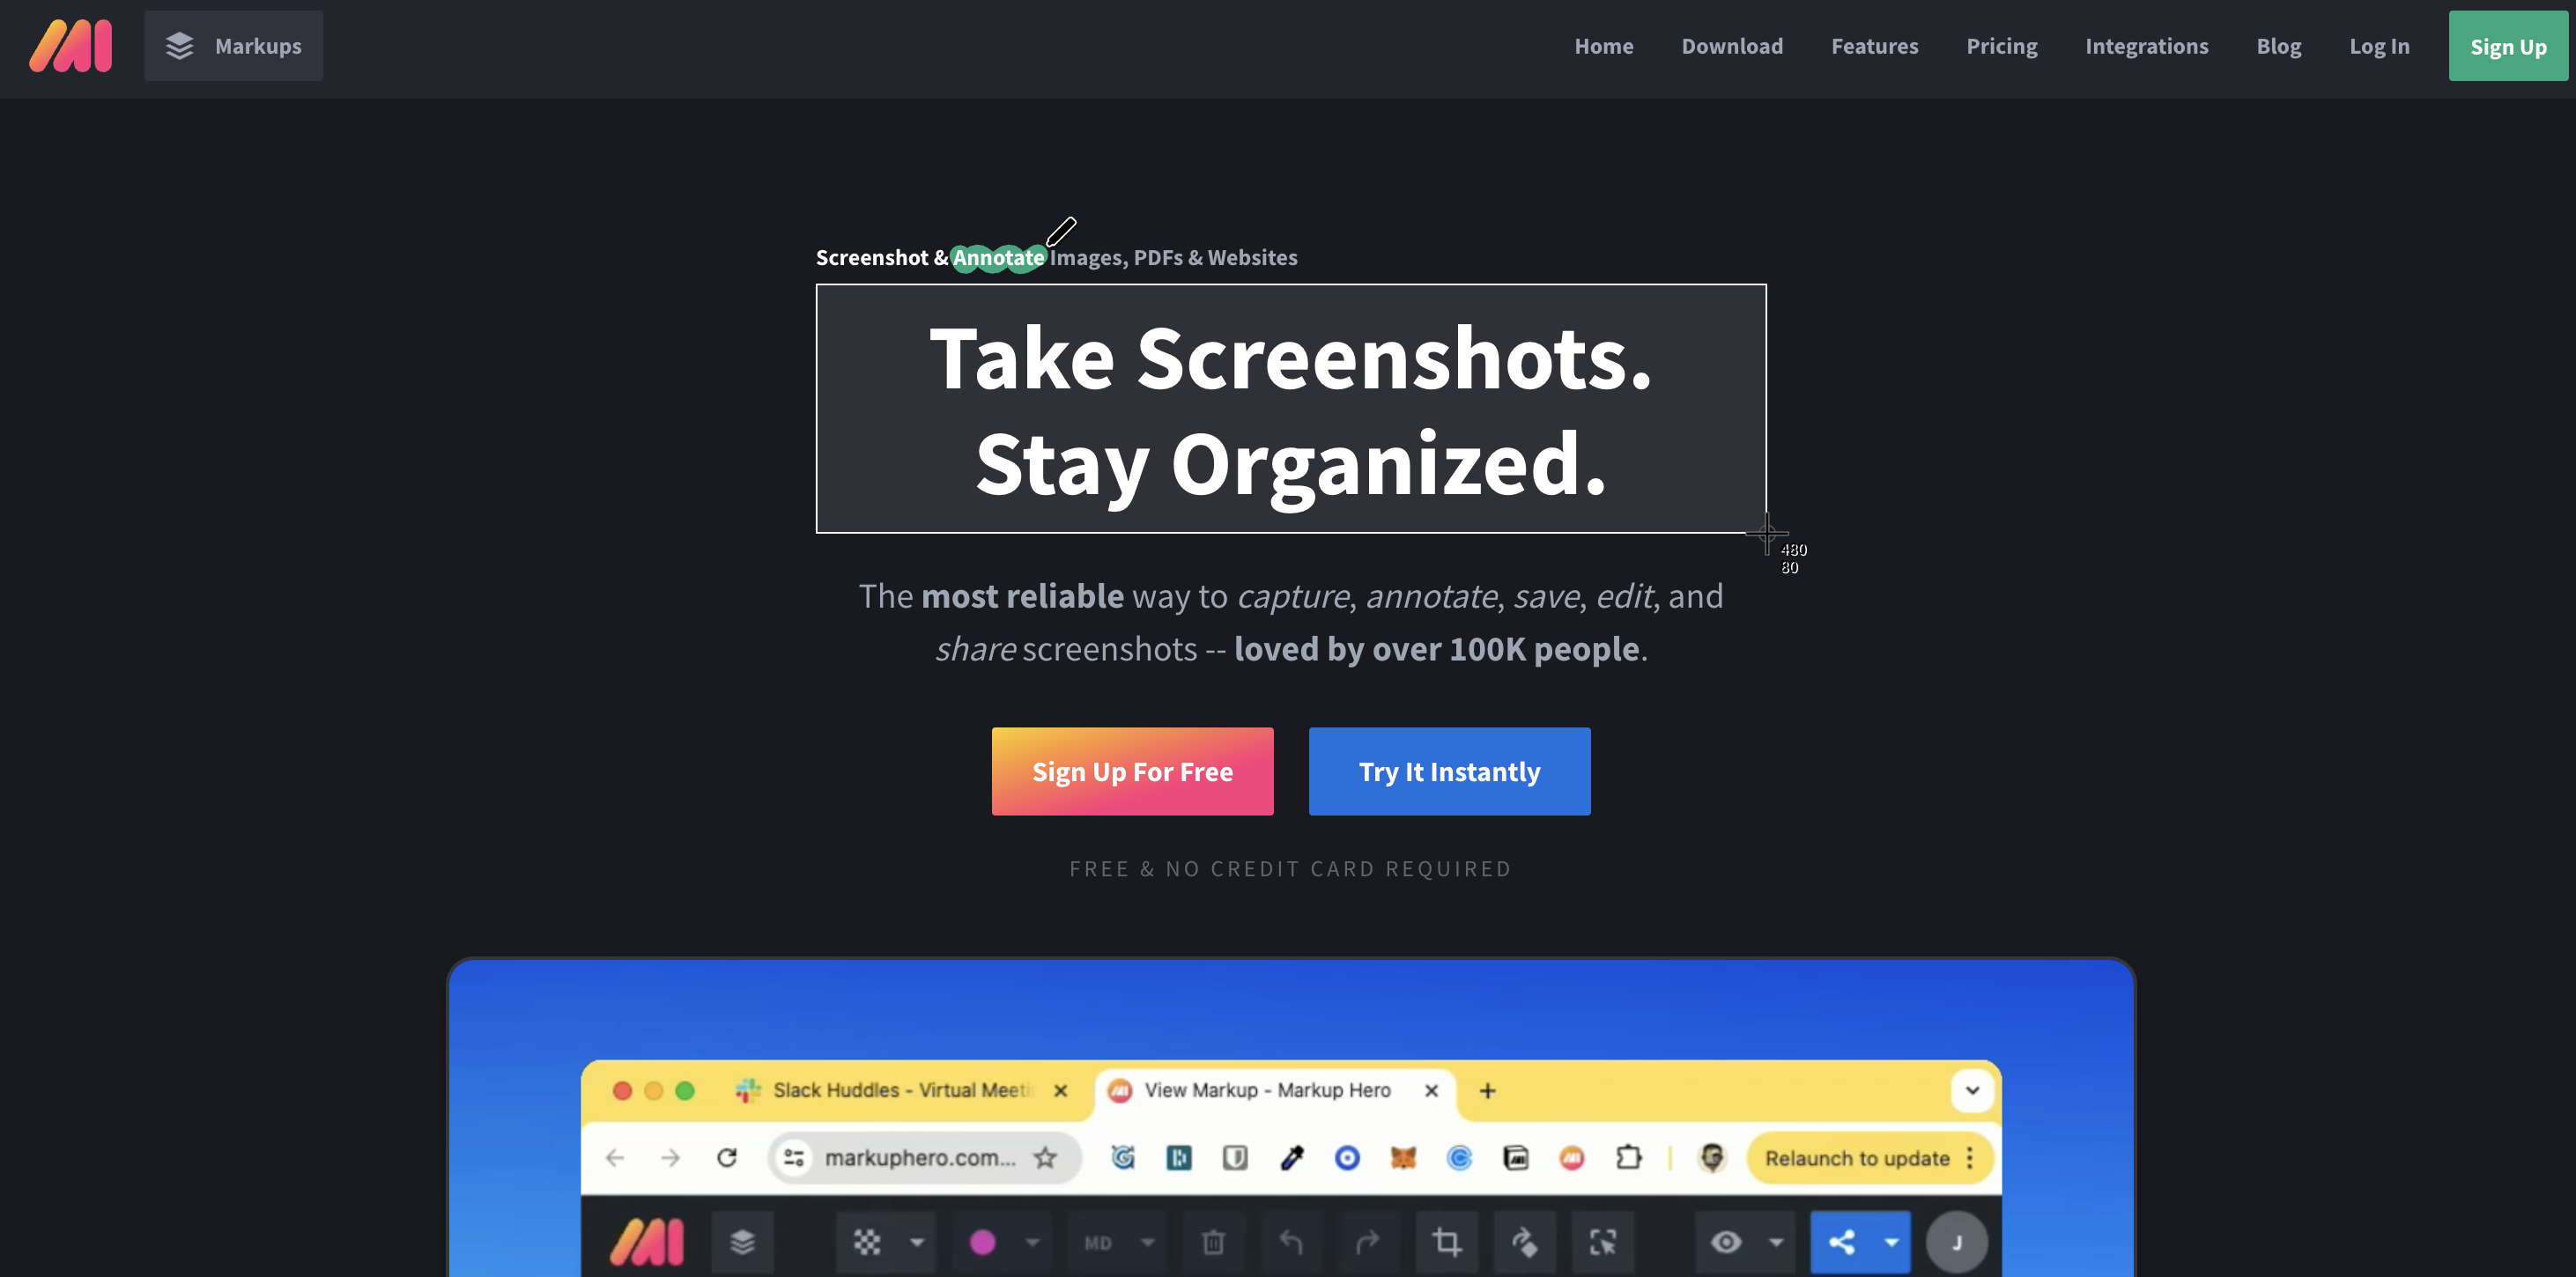2576x1277 pixels.
Task: Open the Markups button in the navbar
Action: click(233, 46)
